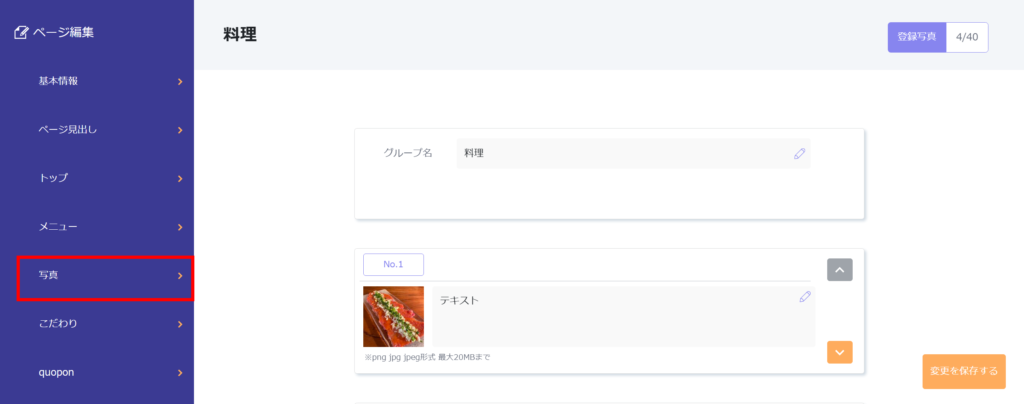This screenshot has width=1024, height=404.
Task: Click the page edit icon in sidebar header
Action: pyautogui.click(x=21, y=33)
